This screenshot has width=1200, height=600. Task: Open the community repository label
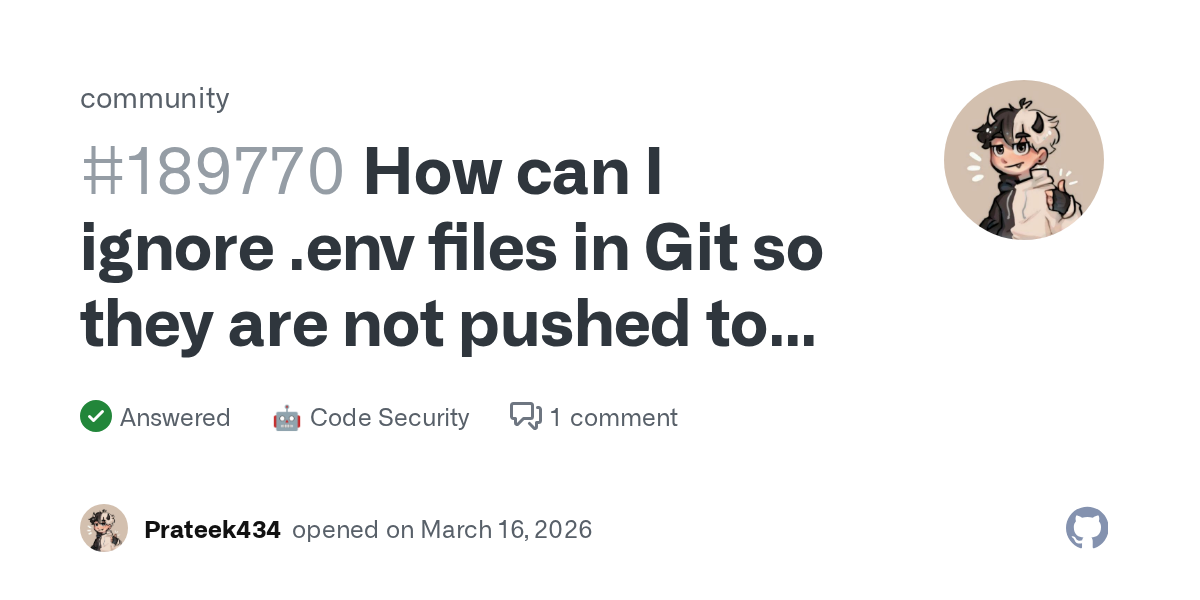click(155, 98)
